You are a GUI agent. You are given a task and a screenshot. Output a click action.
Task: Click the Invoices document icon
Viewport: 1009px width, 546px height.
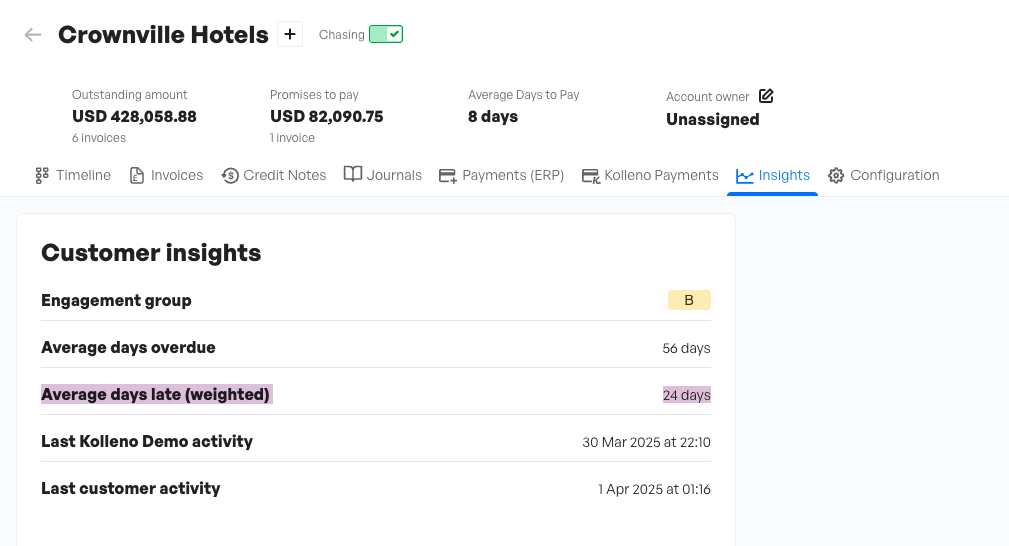pyautogui.click(x=137, y=175)
